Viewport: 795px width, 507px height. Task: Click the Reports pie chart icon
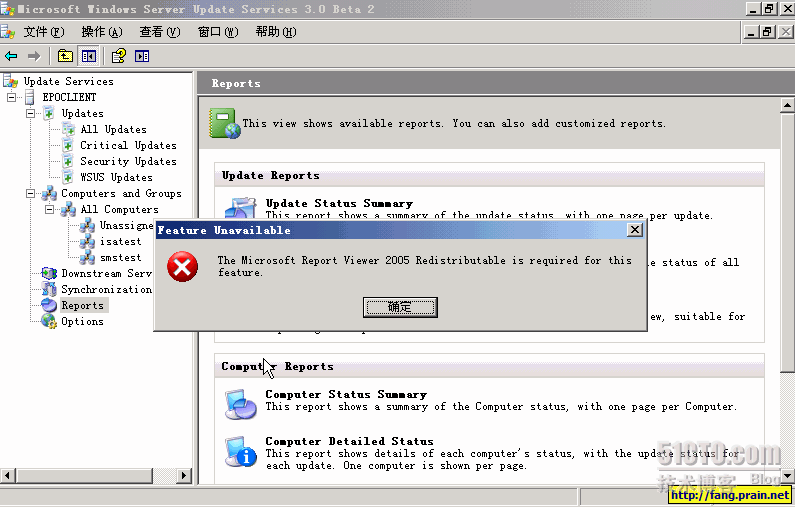[x=49, y=305]
